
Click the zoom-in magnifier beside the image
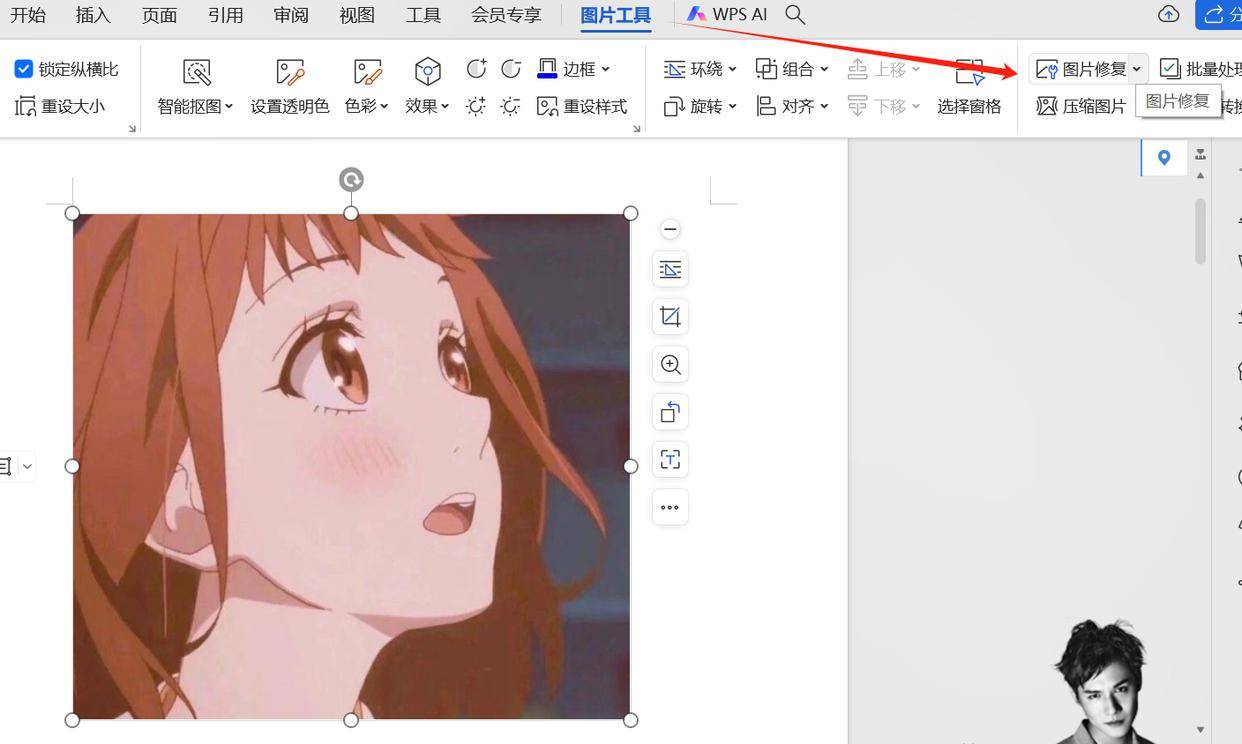[670, 365]
